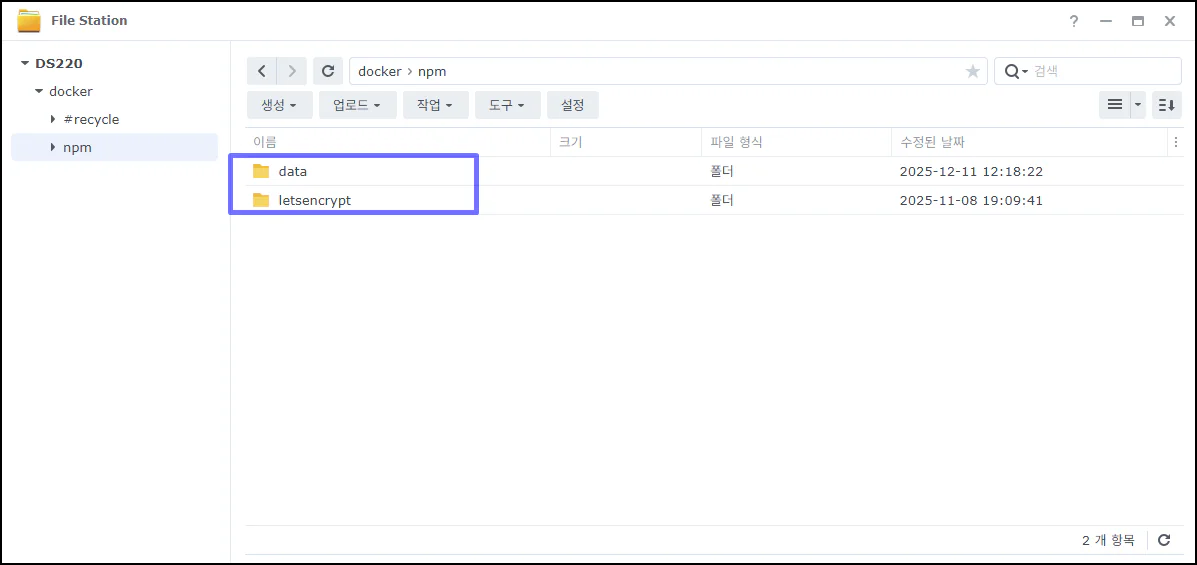Click the search magnifier icon
The height and width of the screenshot is (565, 1197).
pyautogui.click(x=1013, y=71)
